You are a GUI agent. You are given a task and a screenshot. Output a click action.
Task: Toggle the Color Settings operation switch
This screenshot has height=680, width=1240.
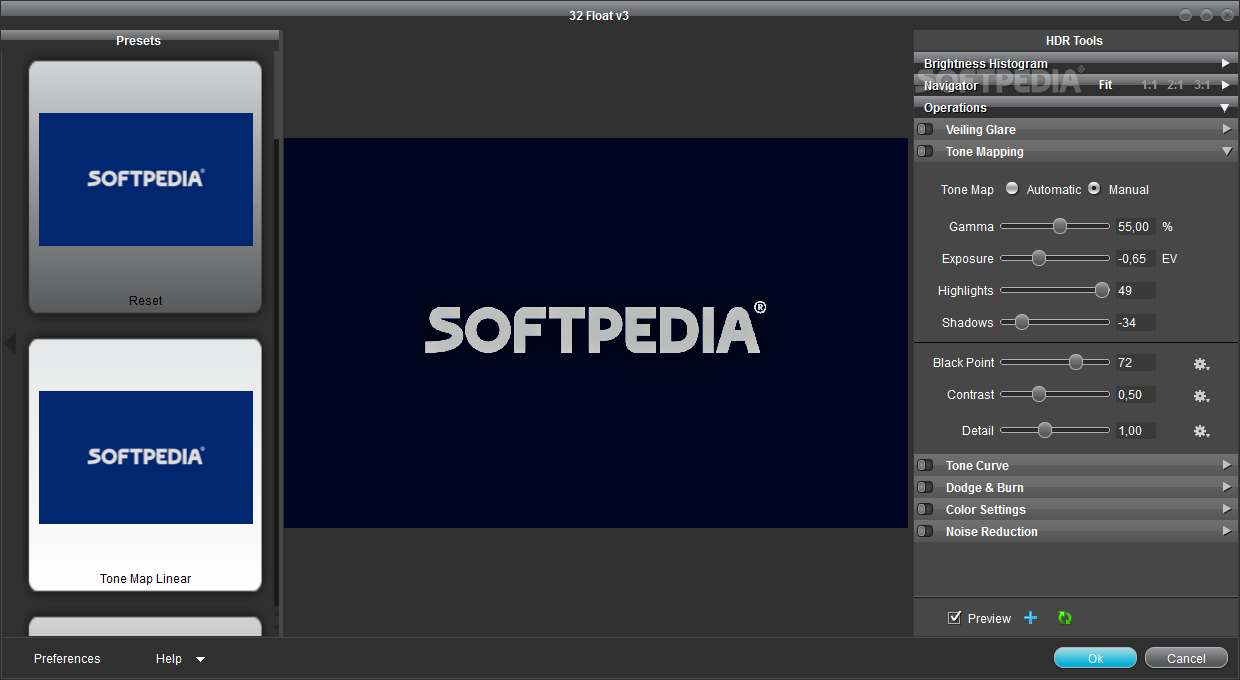coord(925,510)
